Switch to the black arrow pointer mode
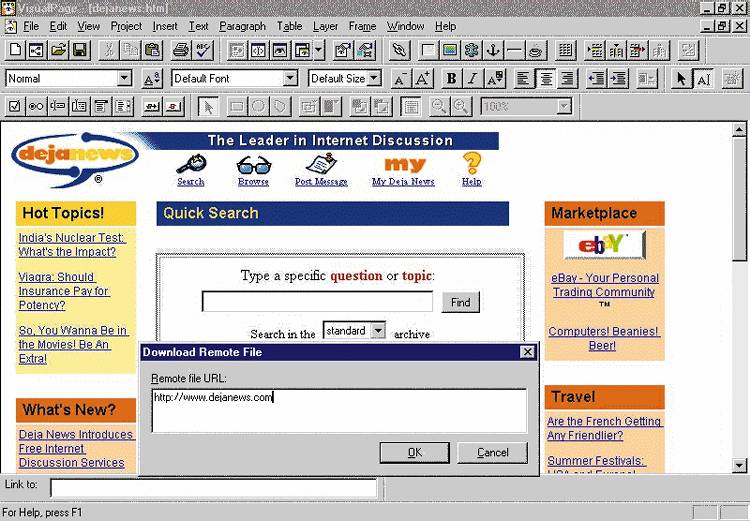The width and height of the screenshot is (750, 521). tap(681, 78)
